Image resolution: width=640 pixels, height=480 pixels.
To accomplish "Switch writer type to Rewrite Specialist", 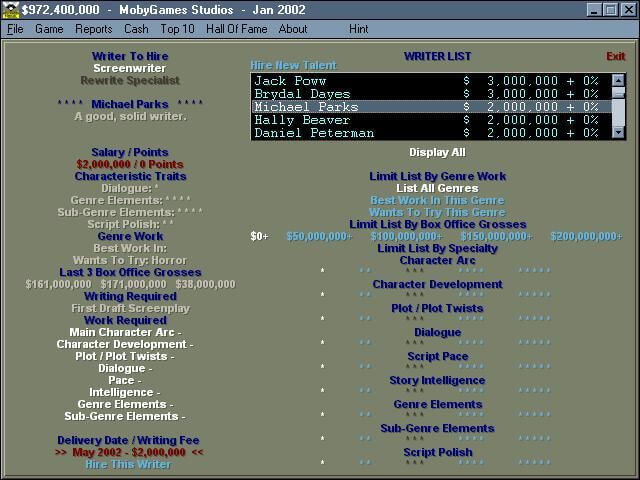I will [x=130, y=81].
